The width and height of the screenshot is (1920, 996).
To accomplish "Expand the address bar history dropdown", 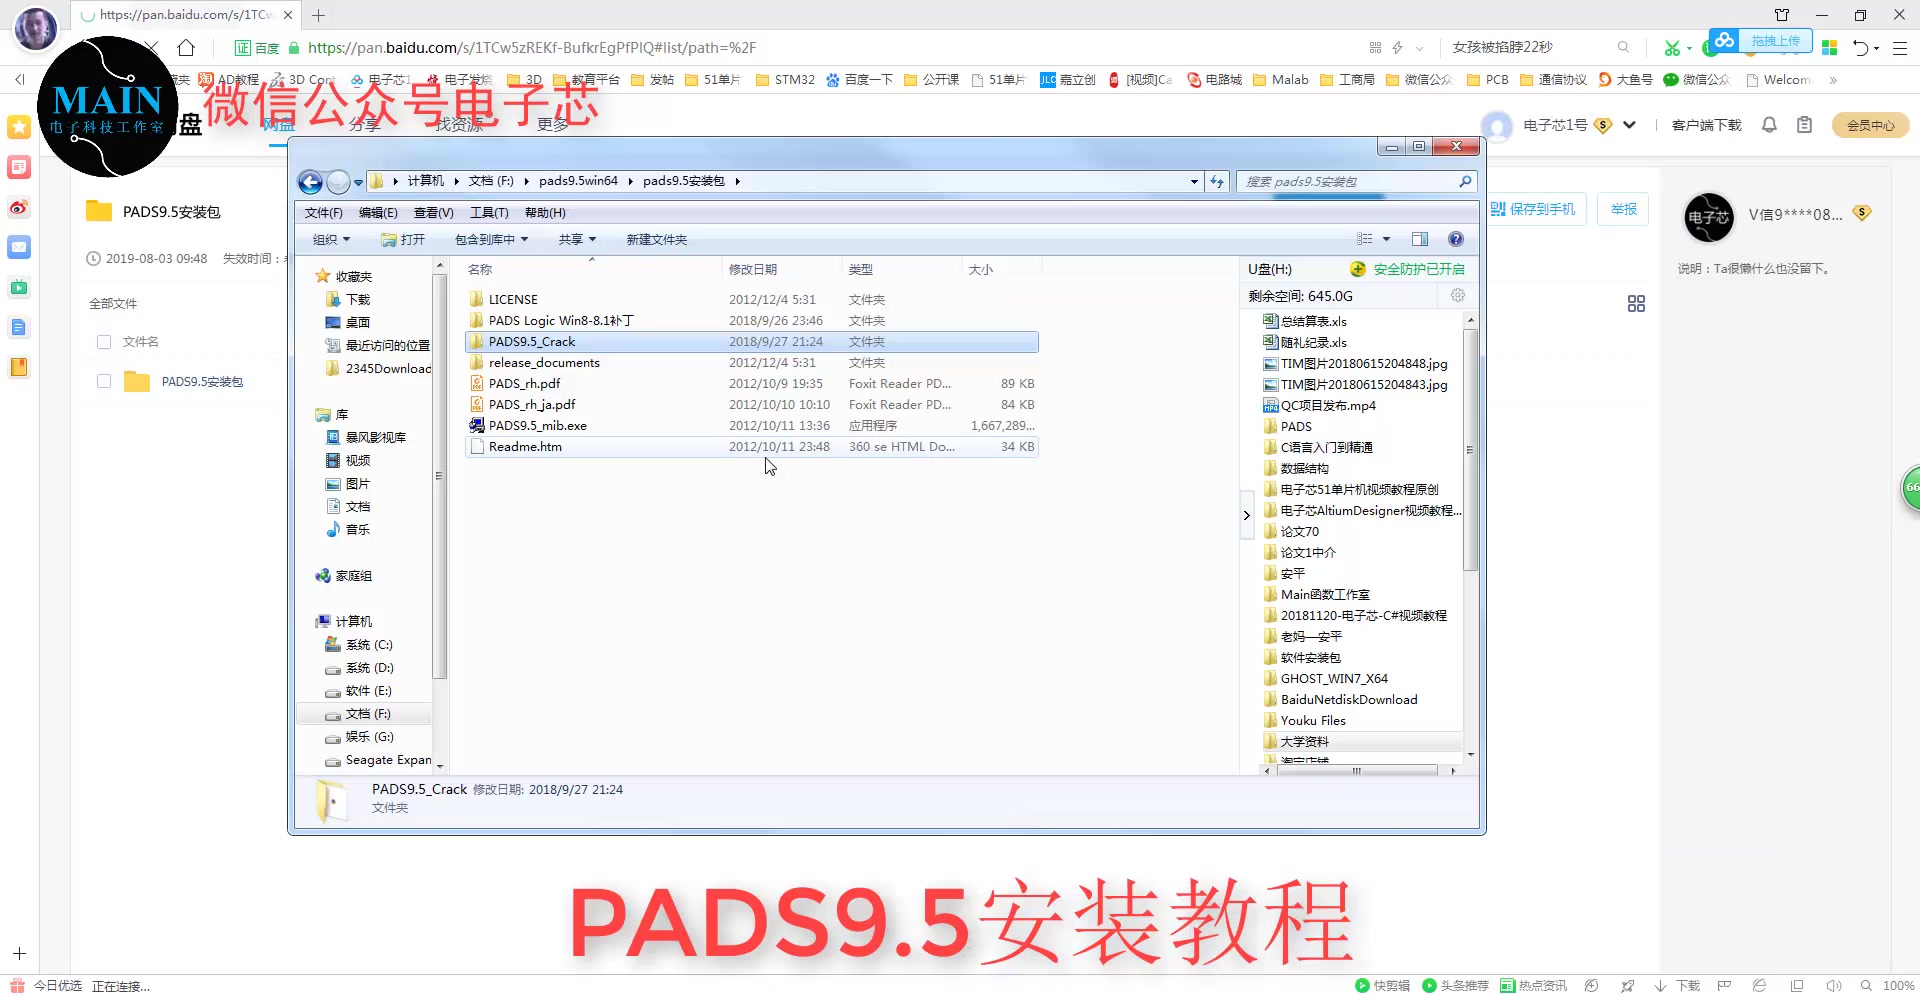I will tap(1194, 182).
